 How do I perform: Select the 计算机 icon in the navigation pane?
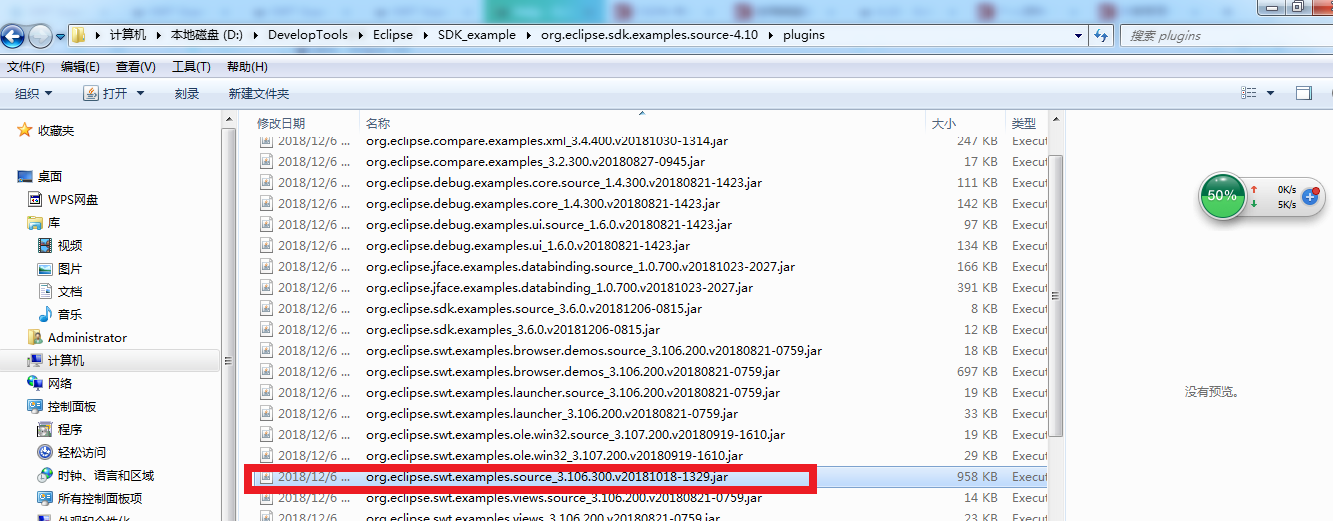coord(35,360)
